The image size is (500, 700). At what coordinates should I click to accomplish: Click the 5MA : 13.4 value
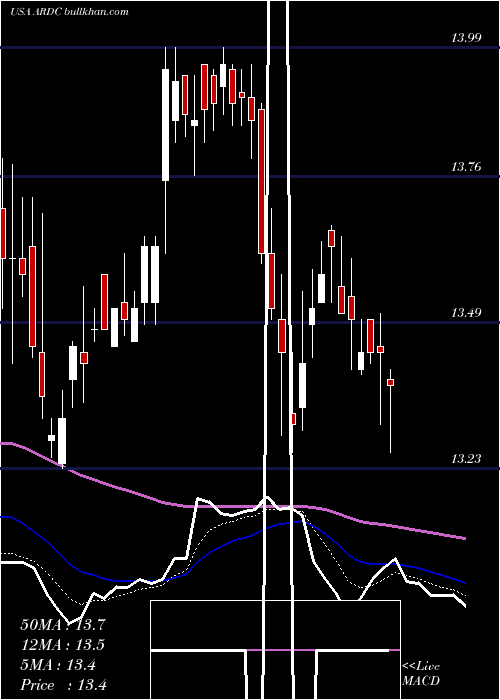click(x=58, y=665)
